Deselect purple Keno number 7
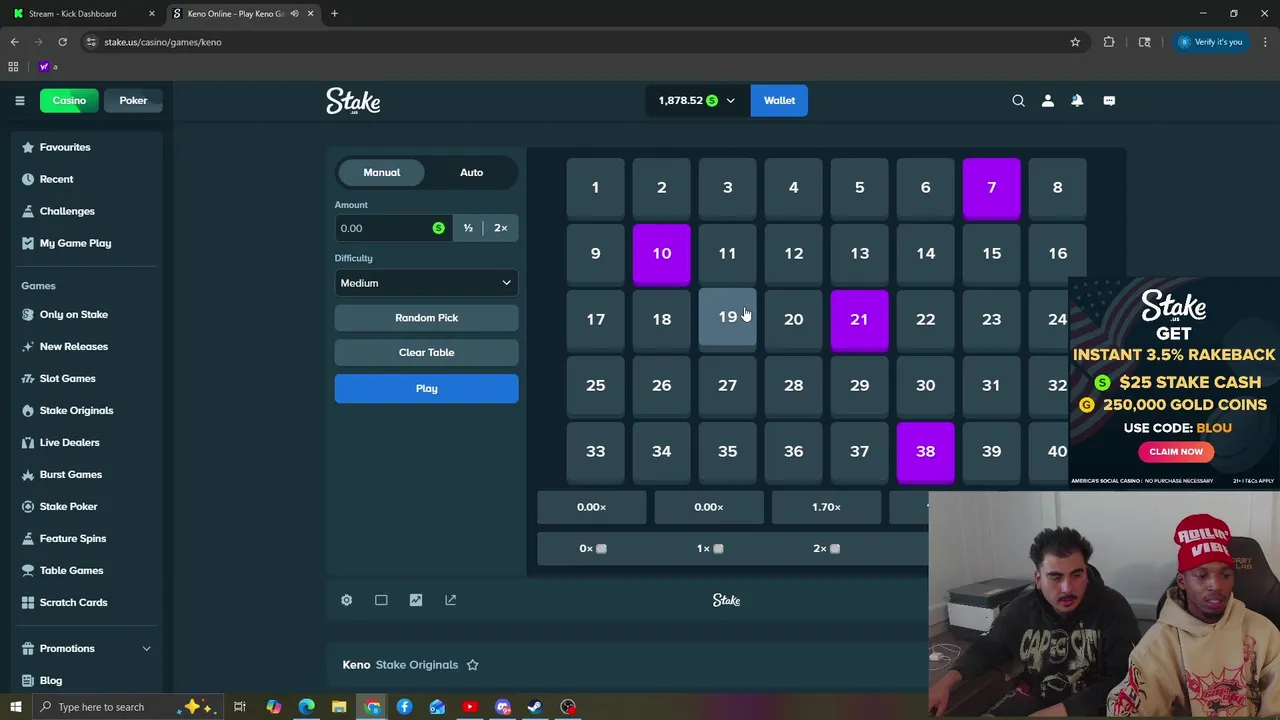Image resolution: width=1280 pixels, height=720 pixels. pyautogui.click(x=991, y=187)
